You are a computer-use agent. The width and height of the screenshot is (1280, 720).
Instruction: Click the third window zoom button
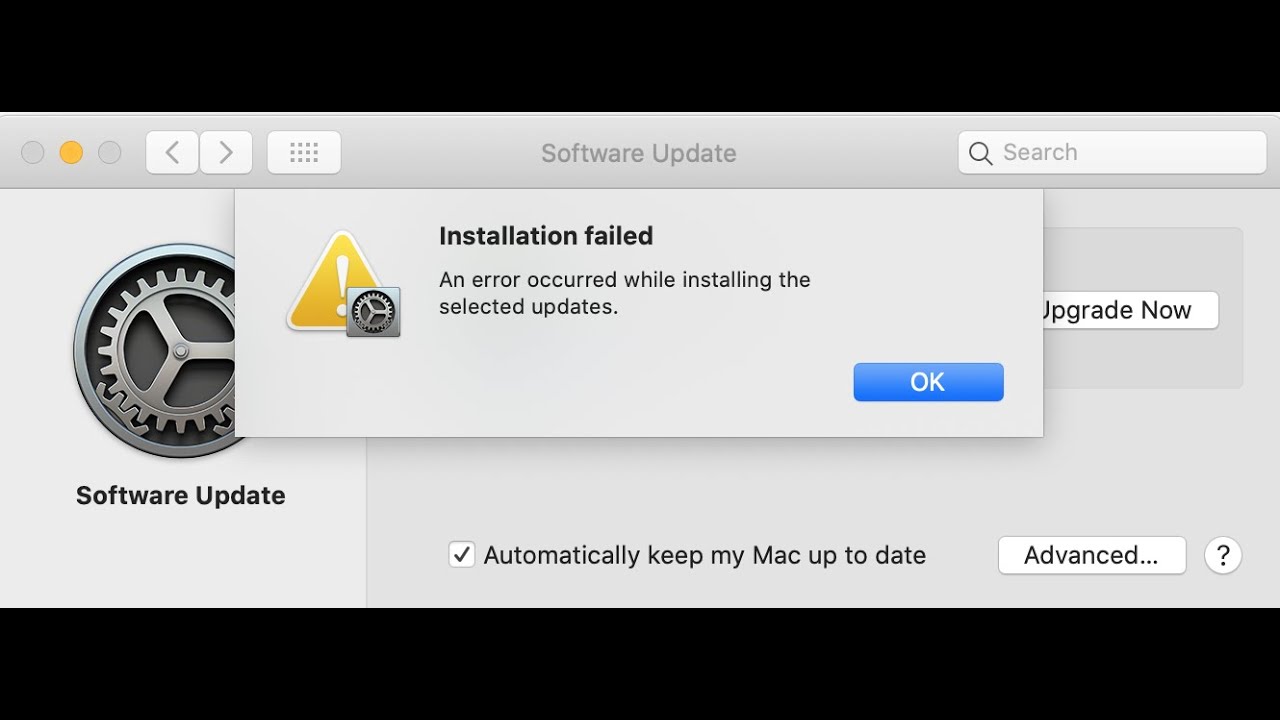(110, 153)
